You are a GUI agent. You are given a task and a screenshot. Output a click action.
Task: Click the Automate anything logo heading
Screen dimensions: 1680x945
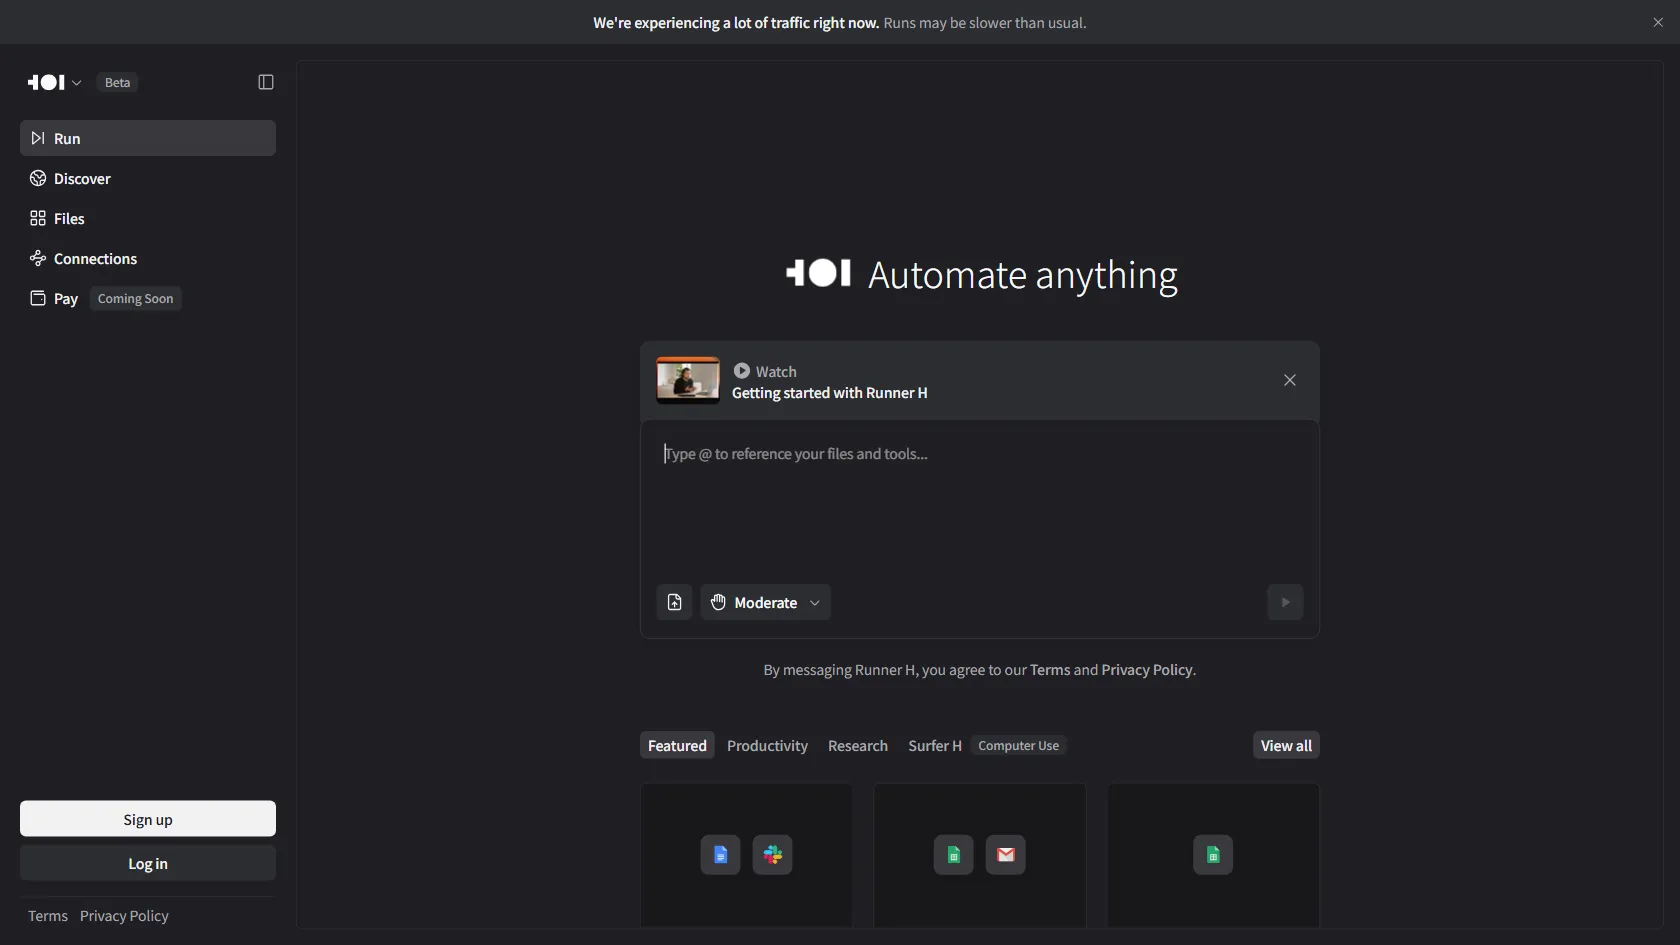(981, 275)
